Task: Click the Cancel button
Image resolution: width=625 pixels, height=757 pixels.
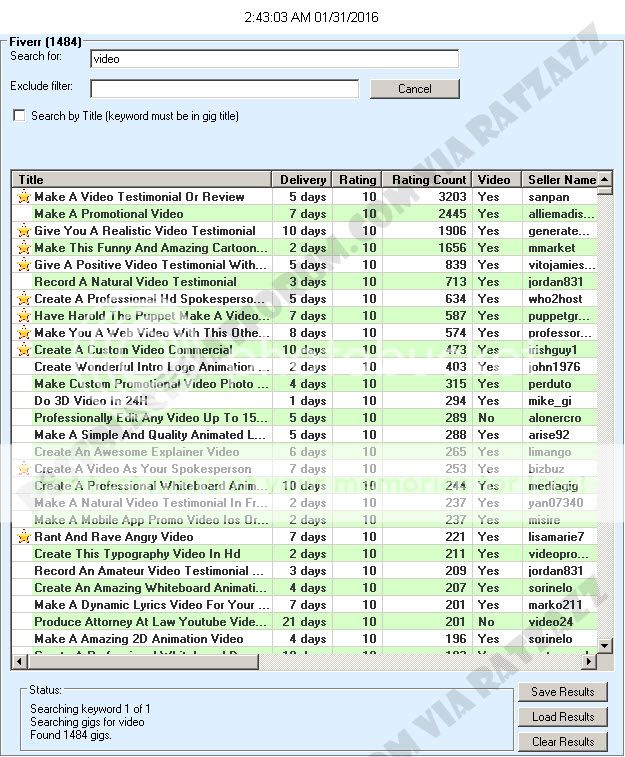Action: point(415,89)
